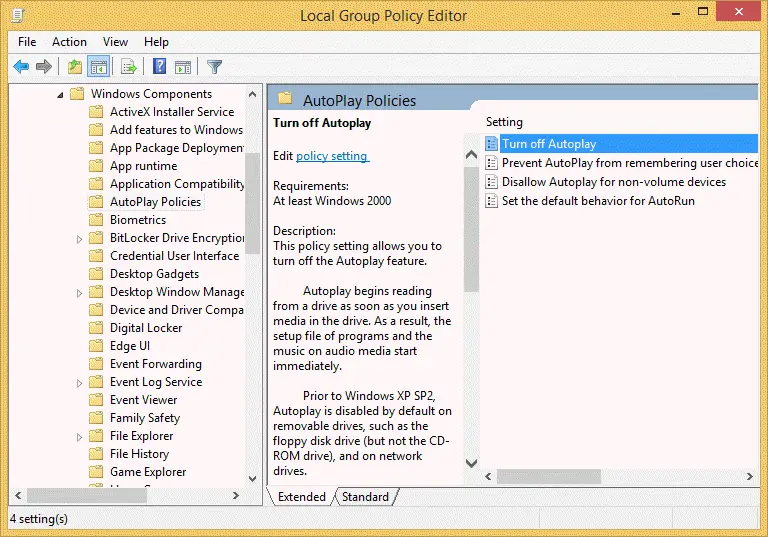The width and height of the screenshot is (768, 537).
Task: Expand the BitLocker Drive Encryption node
Action: click(x=79, y=239)
